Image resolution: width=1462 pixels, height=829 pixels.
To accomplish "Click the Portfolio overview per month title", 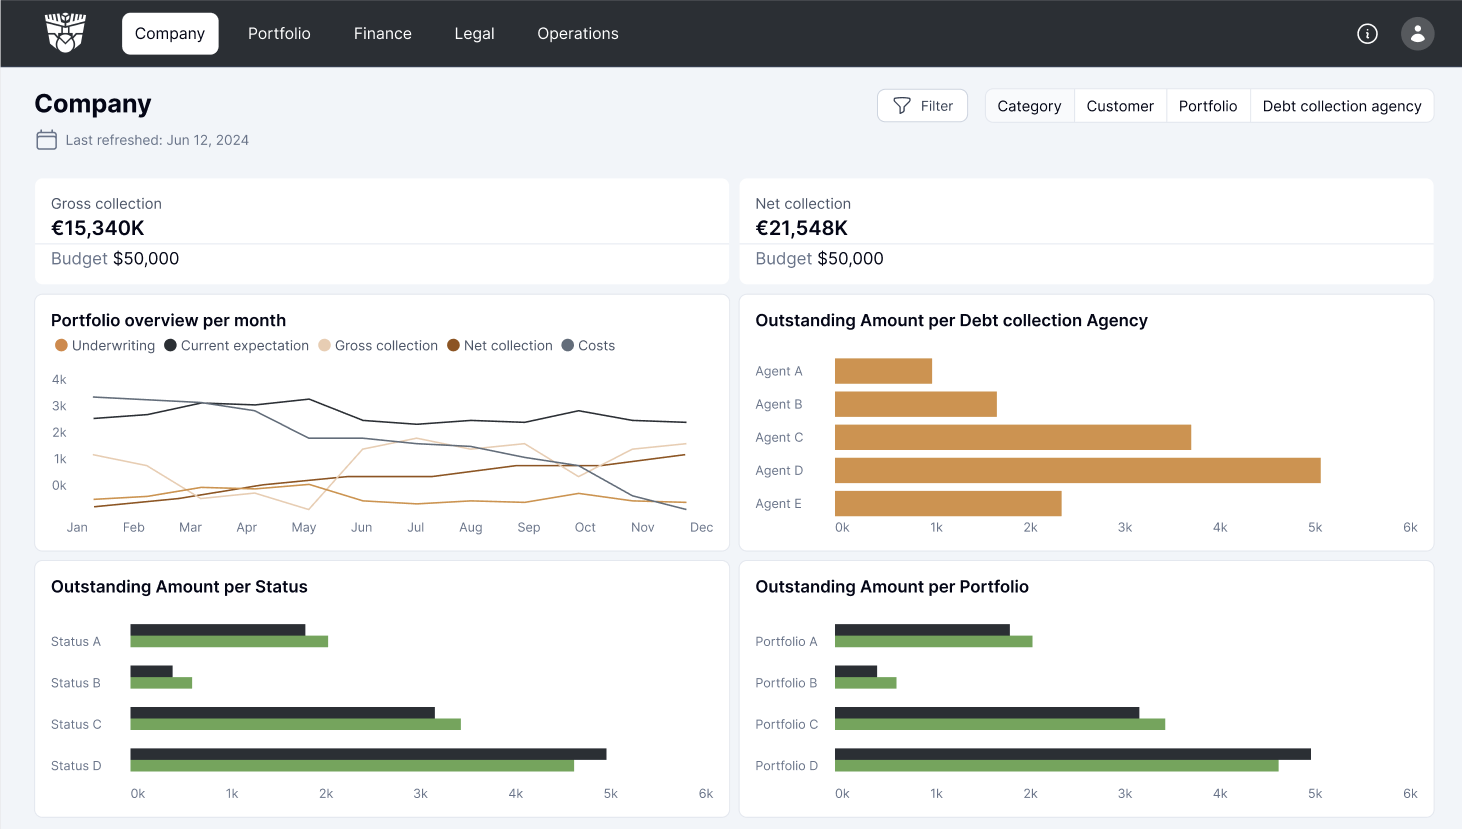I will point(168,320).
